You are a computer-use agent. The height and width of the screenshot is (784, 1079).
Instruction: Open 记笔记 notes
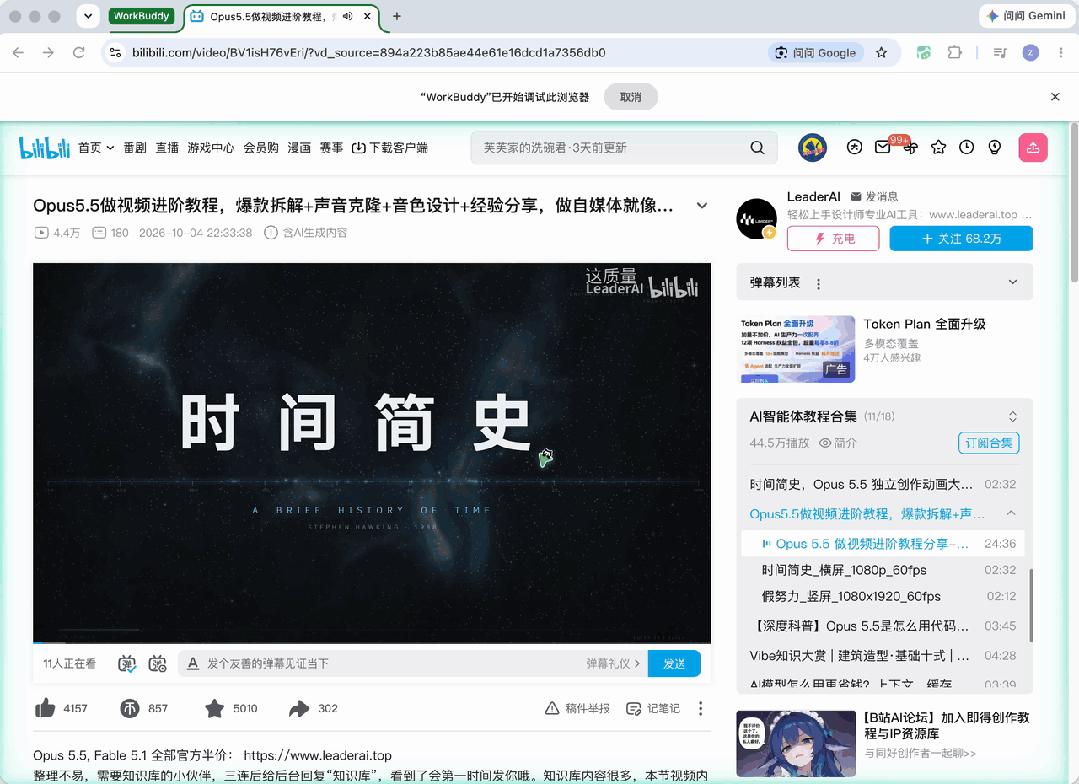[x=653, y=708]
